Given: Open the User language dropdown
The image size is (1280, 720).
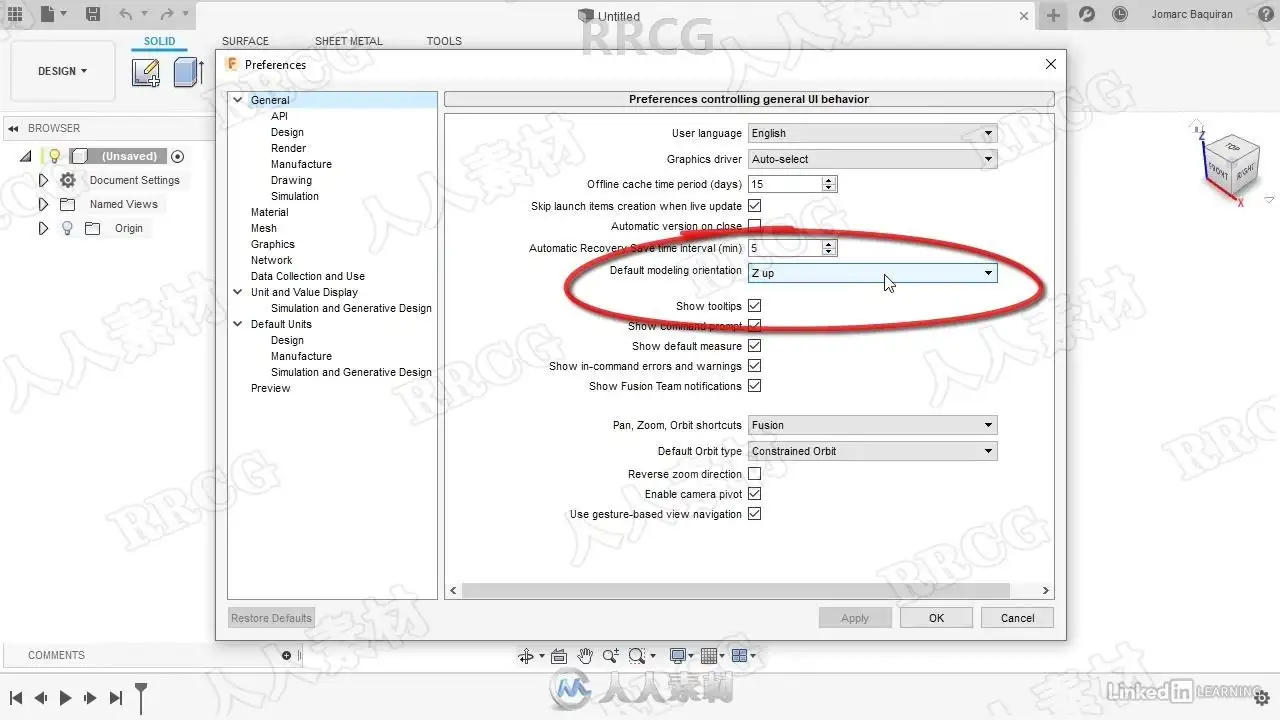Looking at the screenshot, I should pyautogui.click(x=872, y=133).
